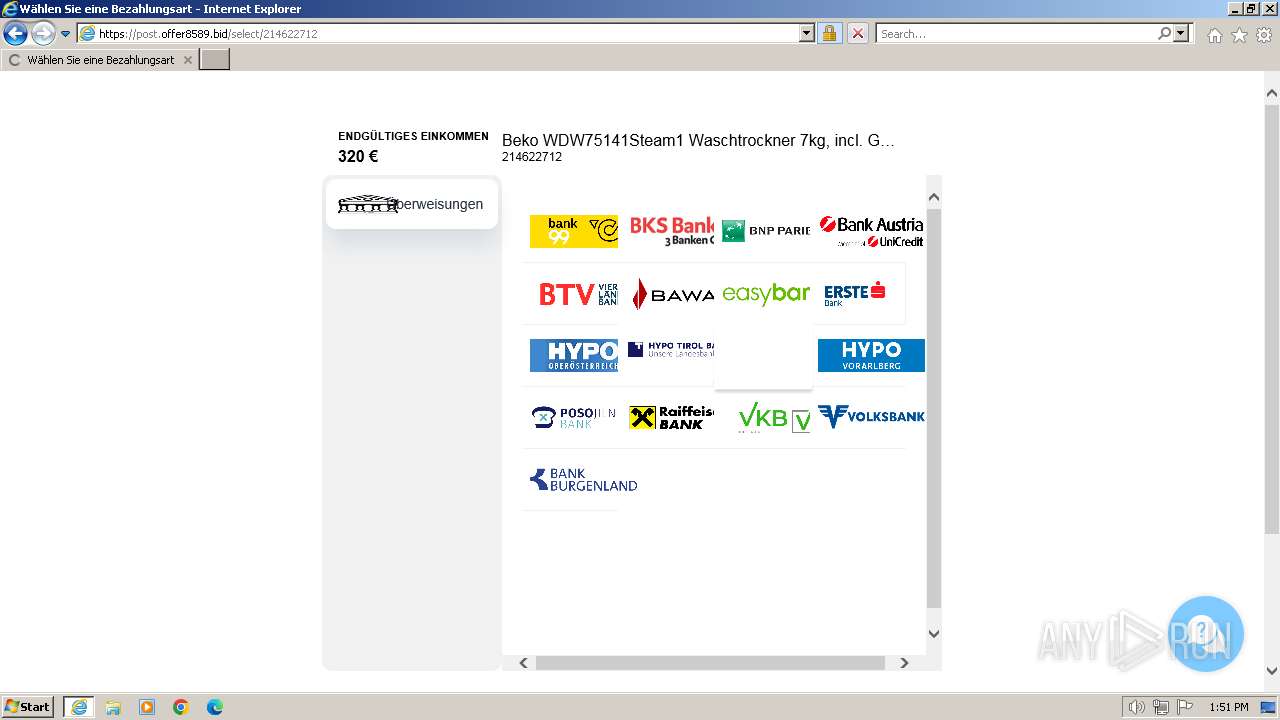This screenshot has width=1280, height=720.
Task: Open the Überweisungen payment tab
Action: click(x=411, y=204)
